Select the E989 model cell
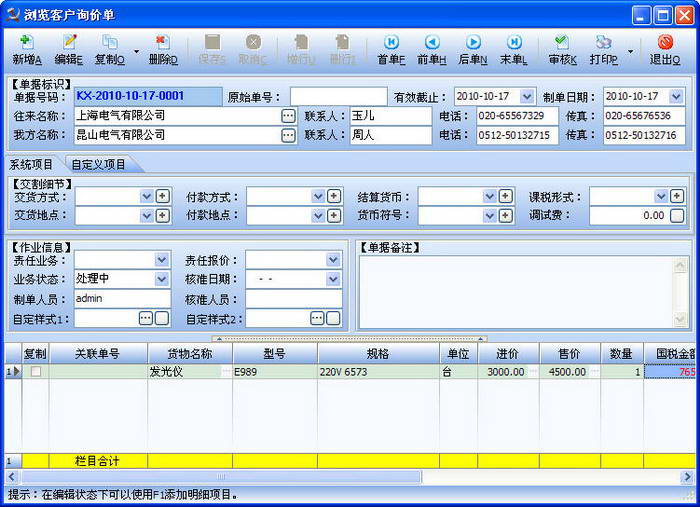Viewport: 700px width, 507px height. coord(275,372)
